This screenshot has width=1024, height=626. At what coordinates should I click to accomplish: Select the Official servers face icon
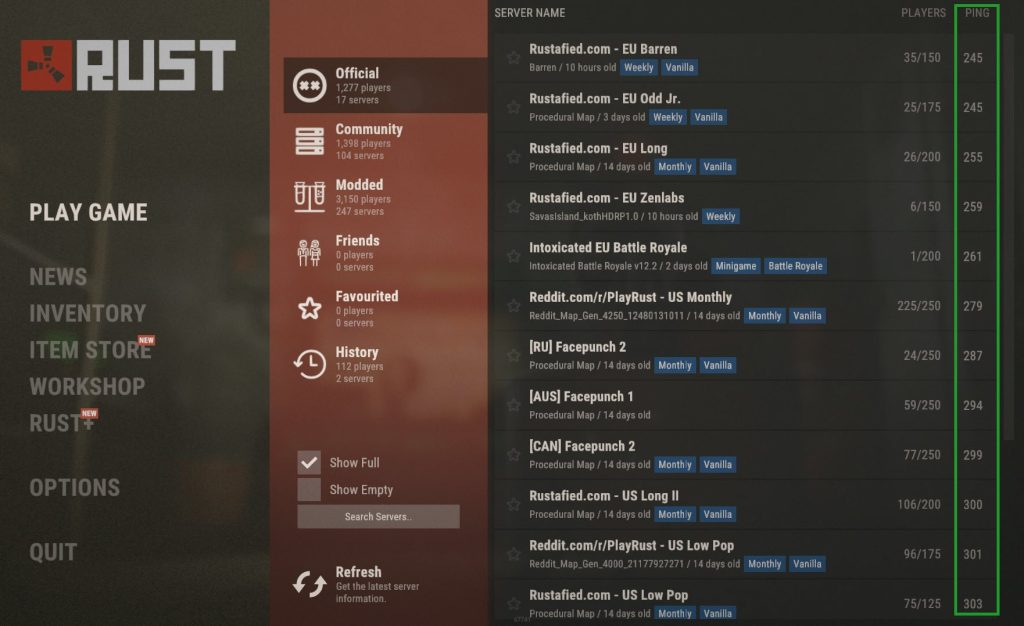point(310,86)
